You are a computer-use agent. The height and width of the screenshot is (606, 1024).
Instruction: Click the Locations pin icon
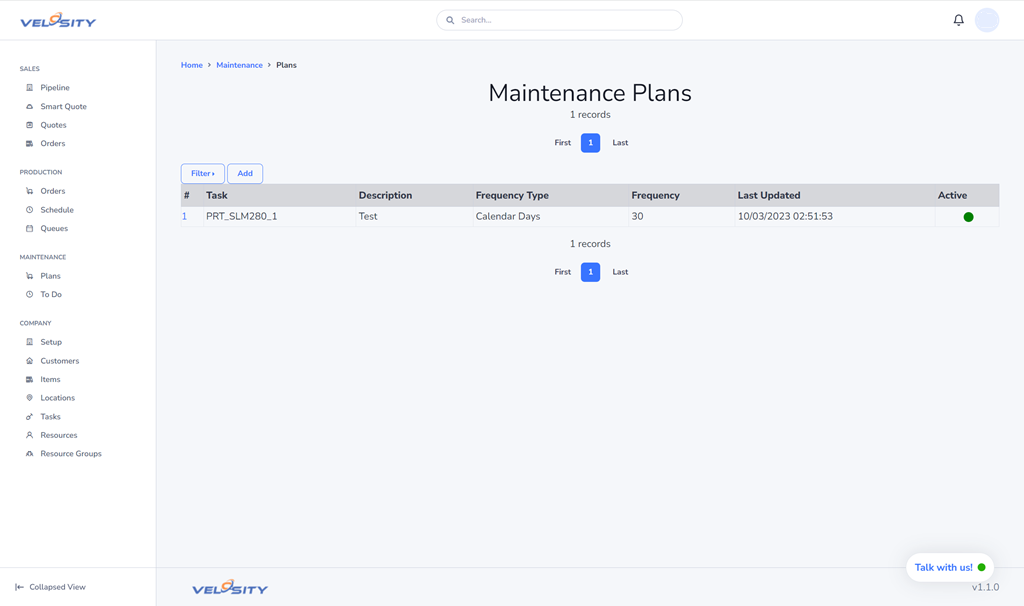pos(29,398)
